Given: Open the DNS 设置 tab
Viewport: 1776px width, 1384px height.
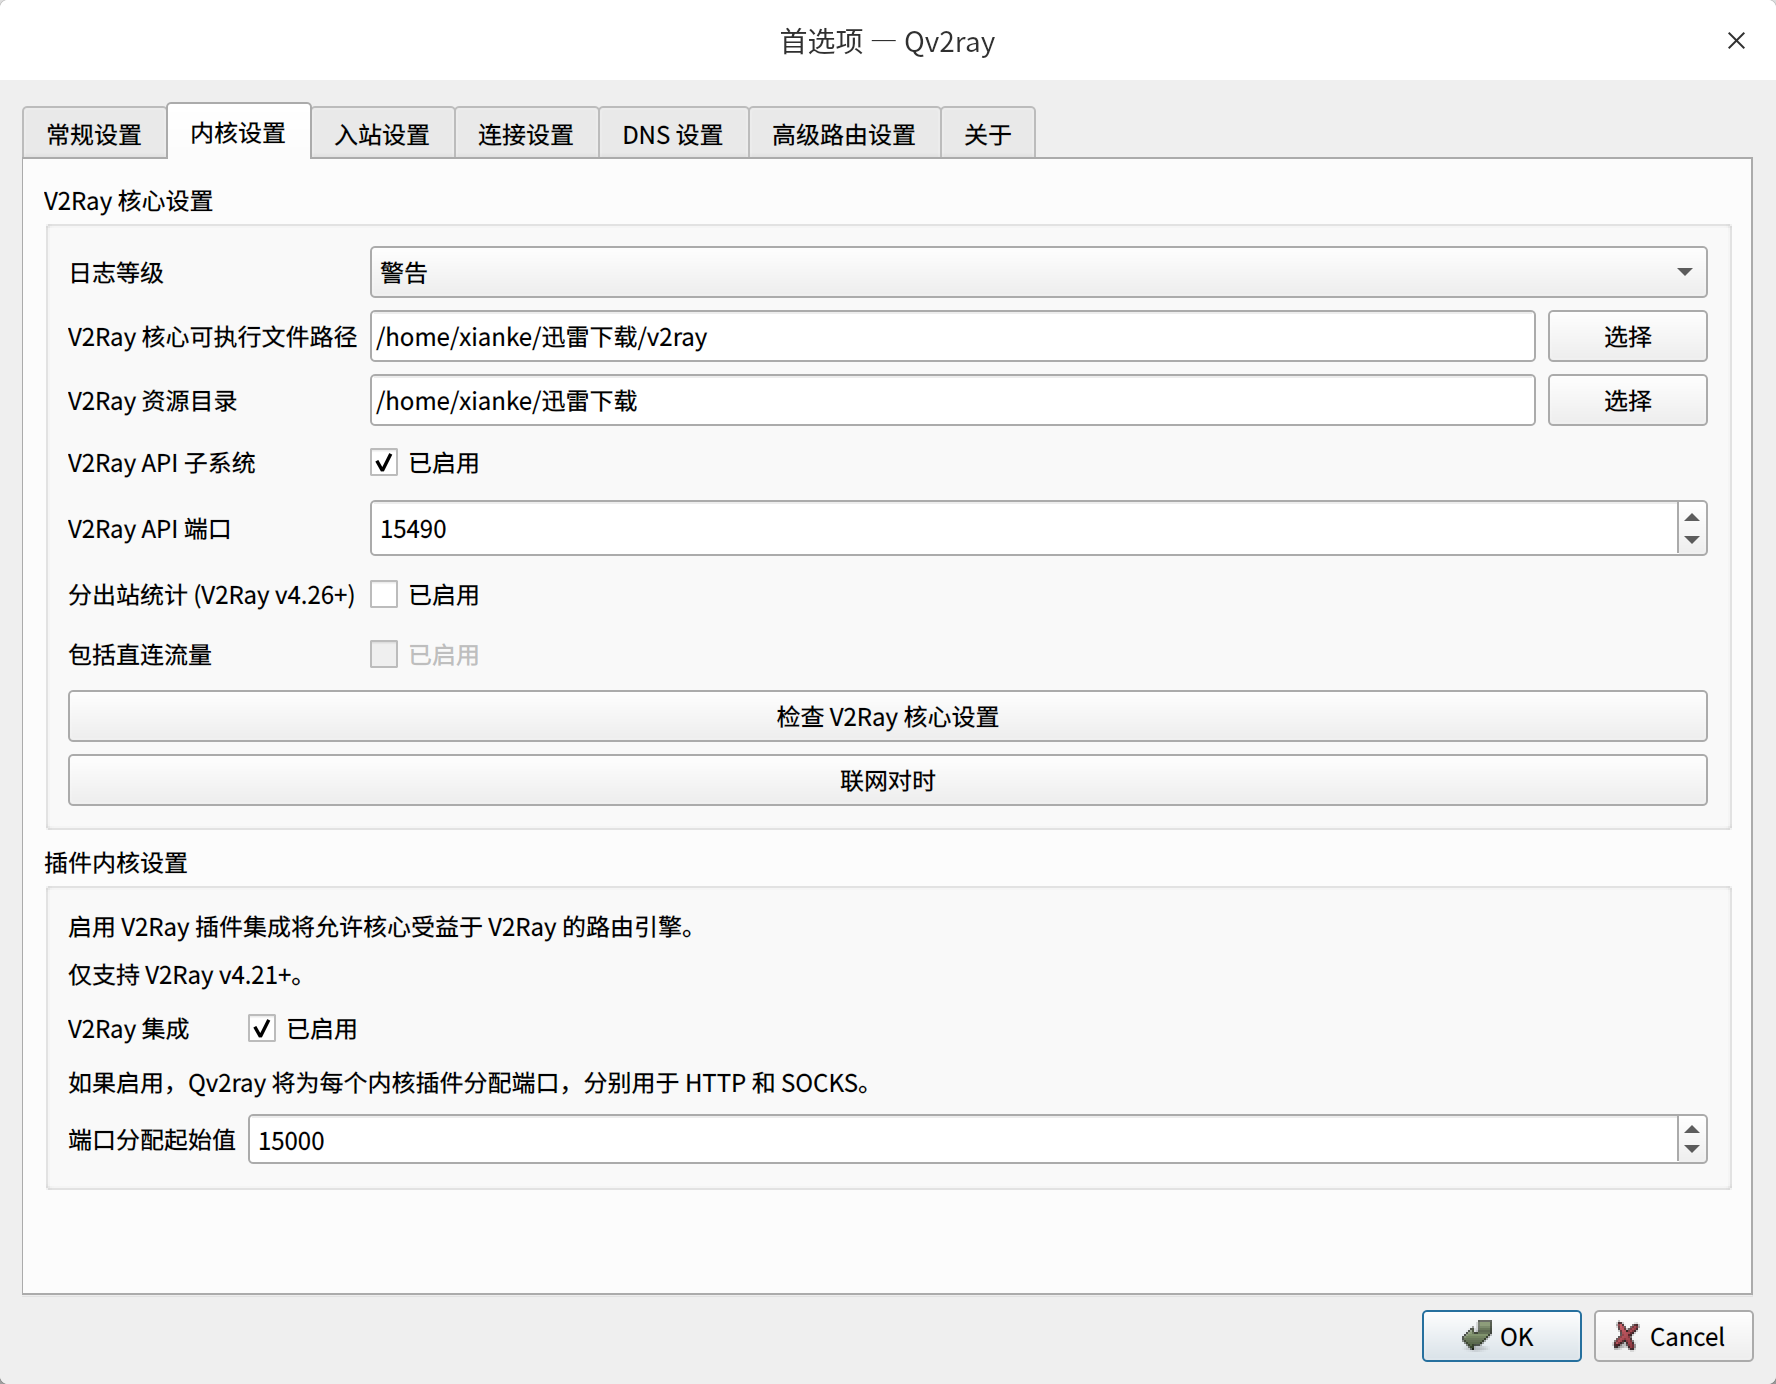Looking at the screenshot, I should click(673, 134).
